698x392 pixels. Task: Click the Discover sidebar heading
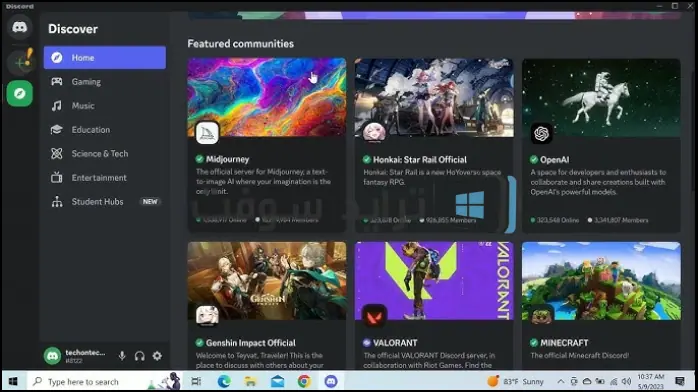[x=73, y=29]
